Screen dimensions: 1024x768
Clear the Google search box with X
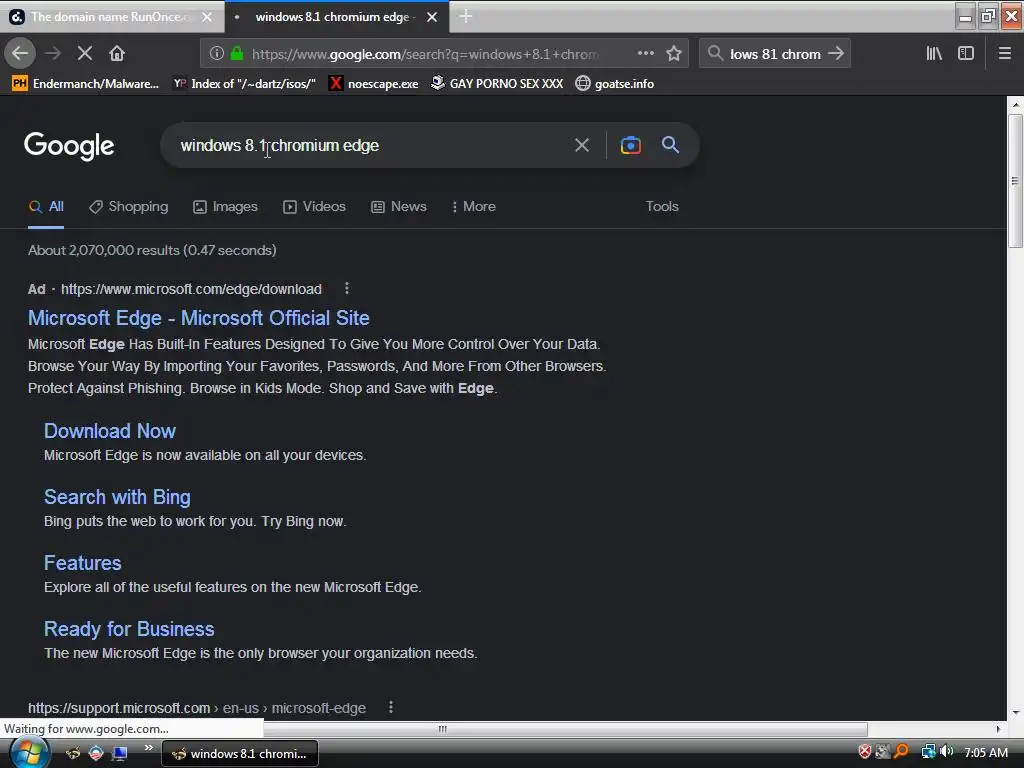click(582, 145)
